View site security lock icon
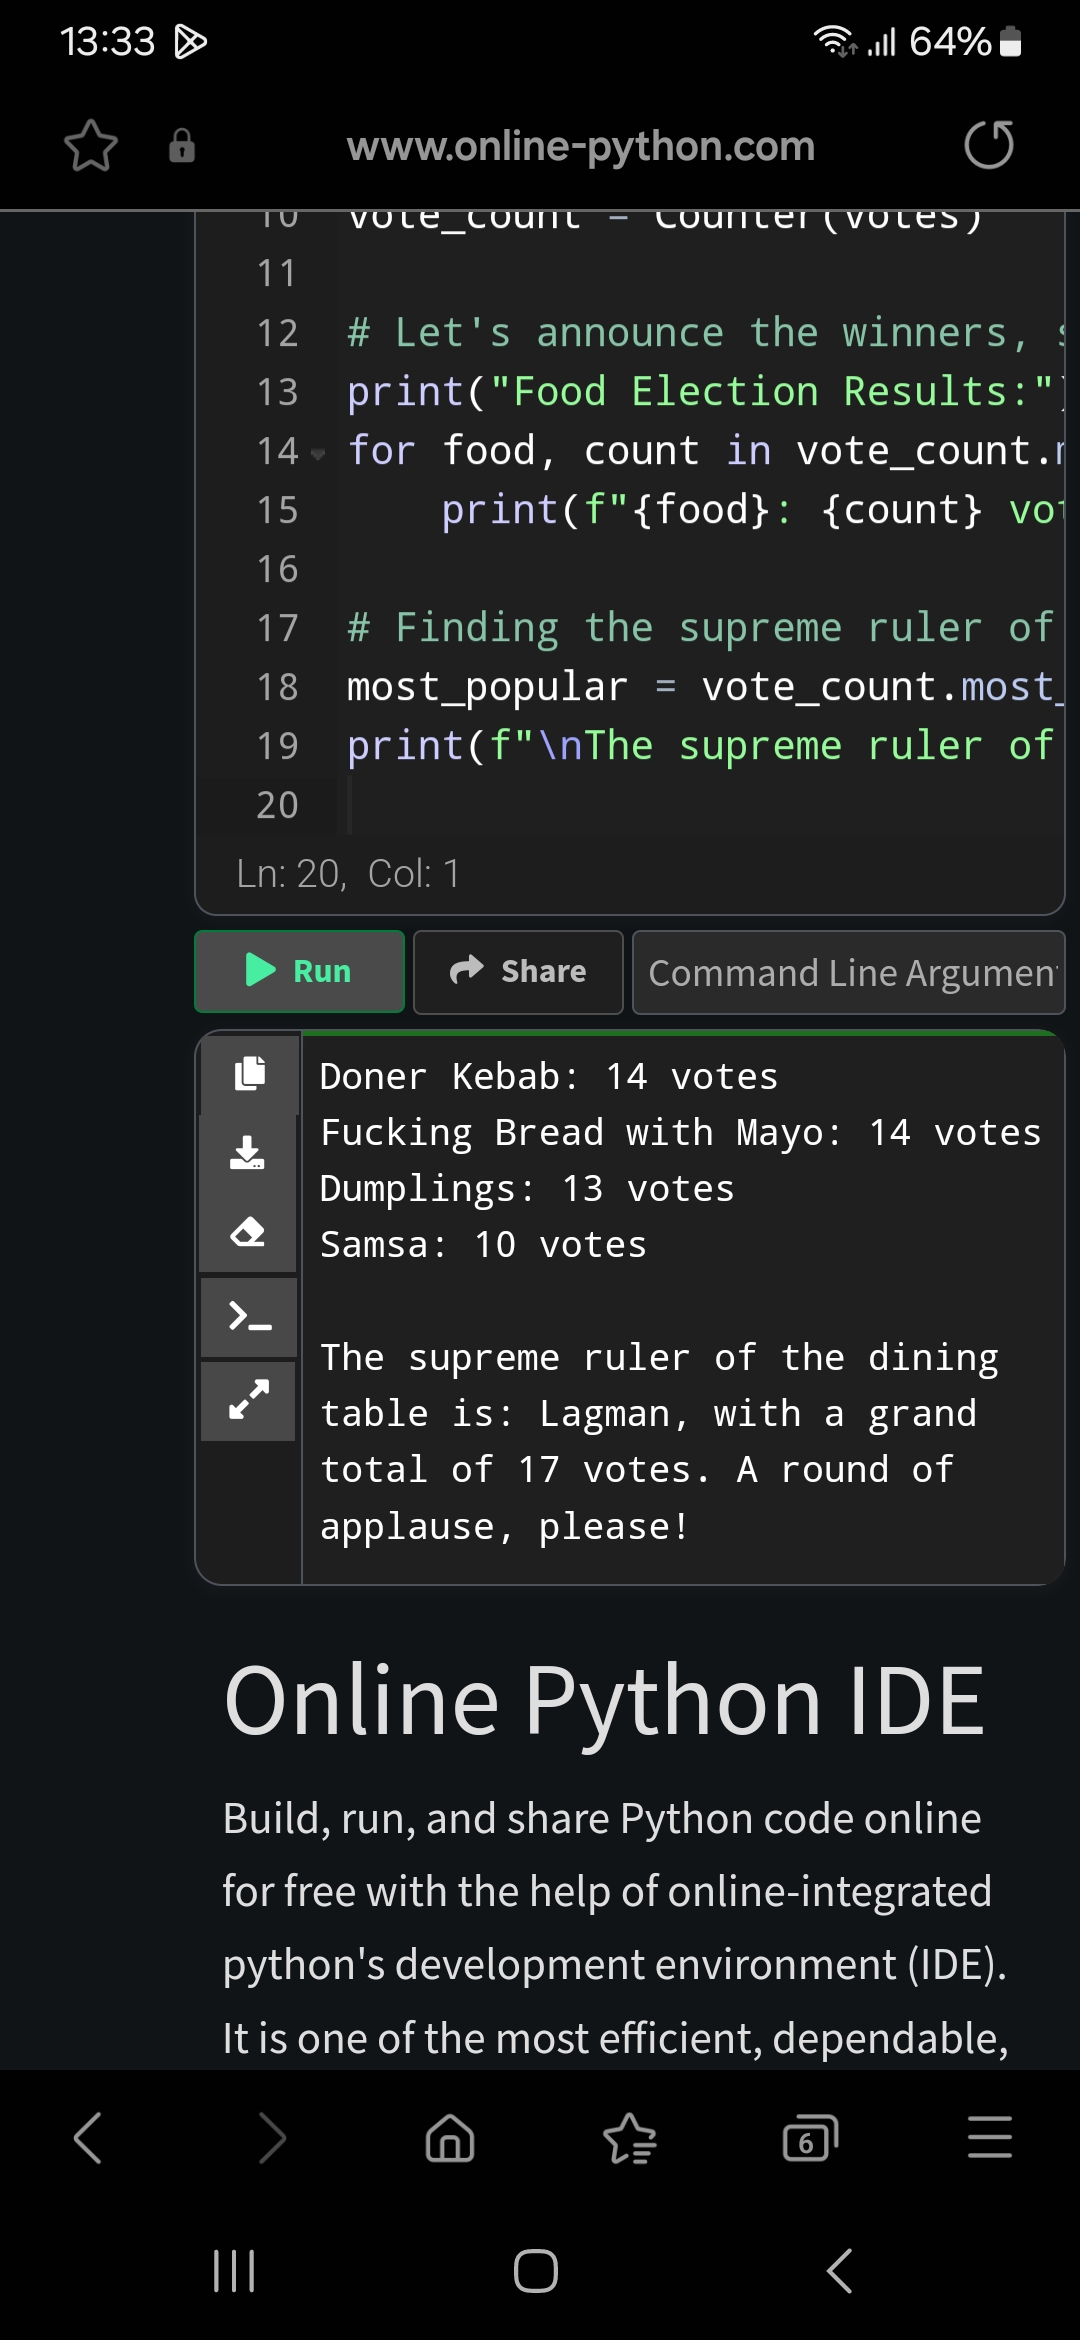Viewport: 1080px width, 2340px height. pyautogui.click(x=182, y=146)
